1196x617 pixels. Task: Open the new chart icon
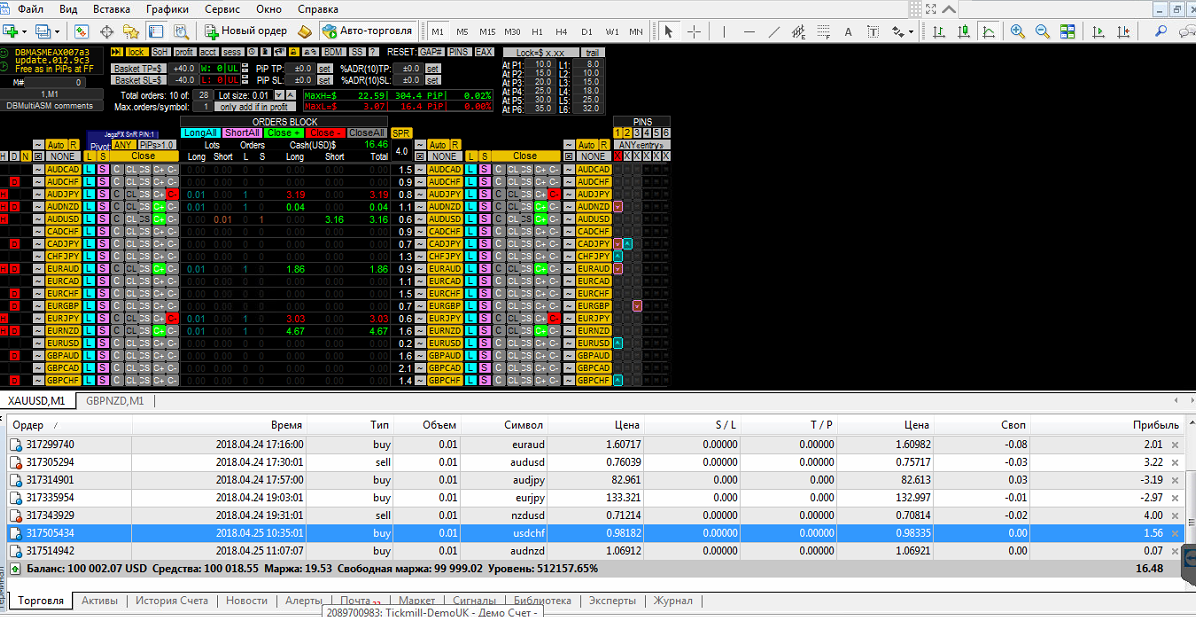(x=11, y=31)
